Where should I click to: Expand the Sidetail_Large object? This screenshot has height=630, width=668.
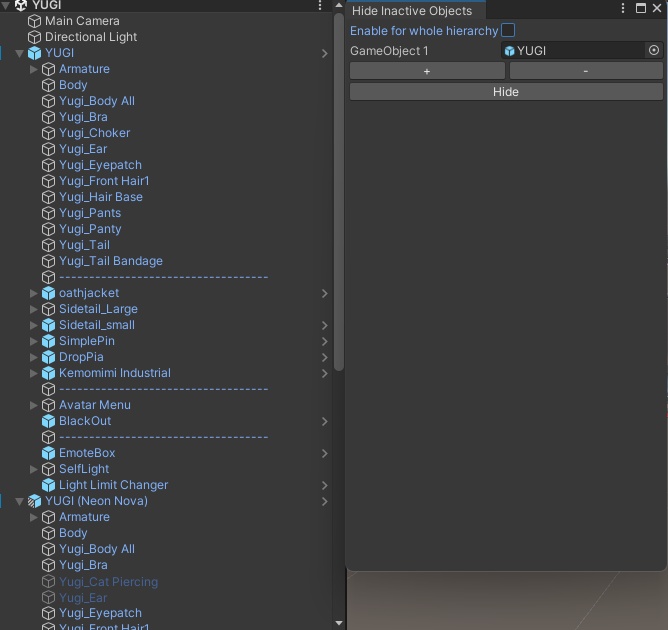tap(34, 309)
